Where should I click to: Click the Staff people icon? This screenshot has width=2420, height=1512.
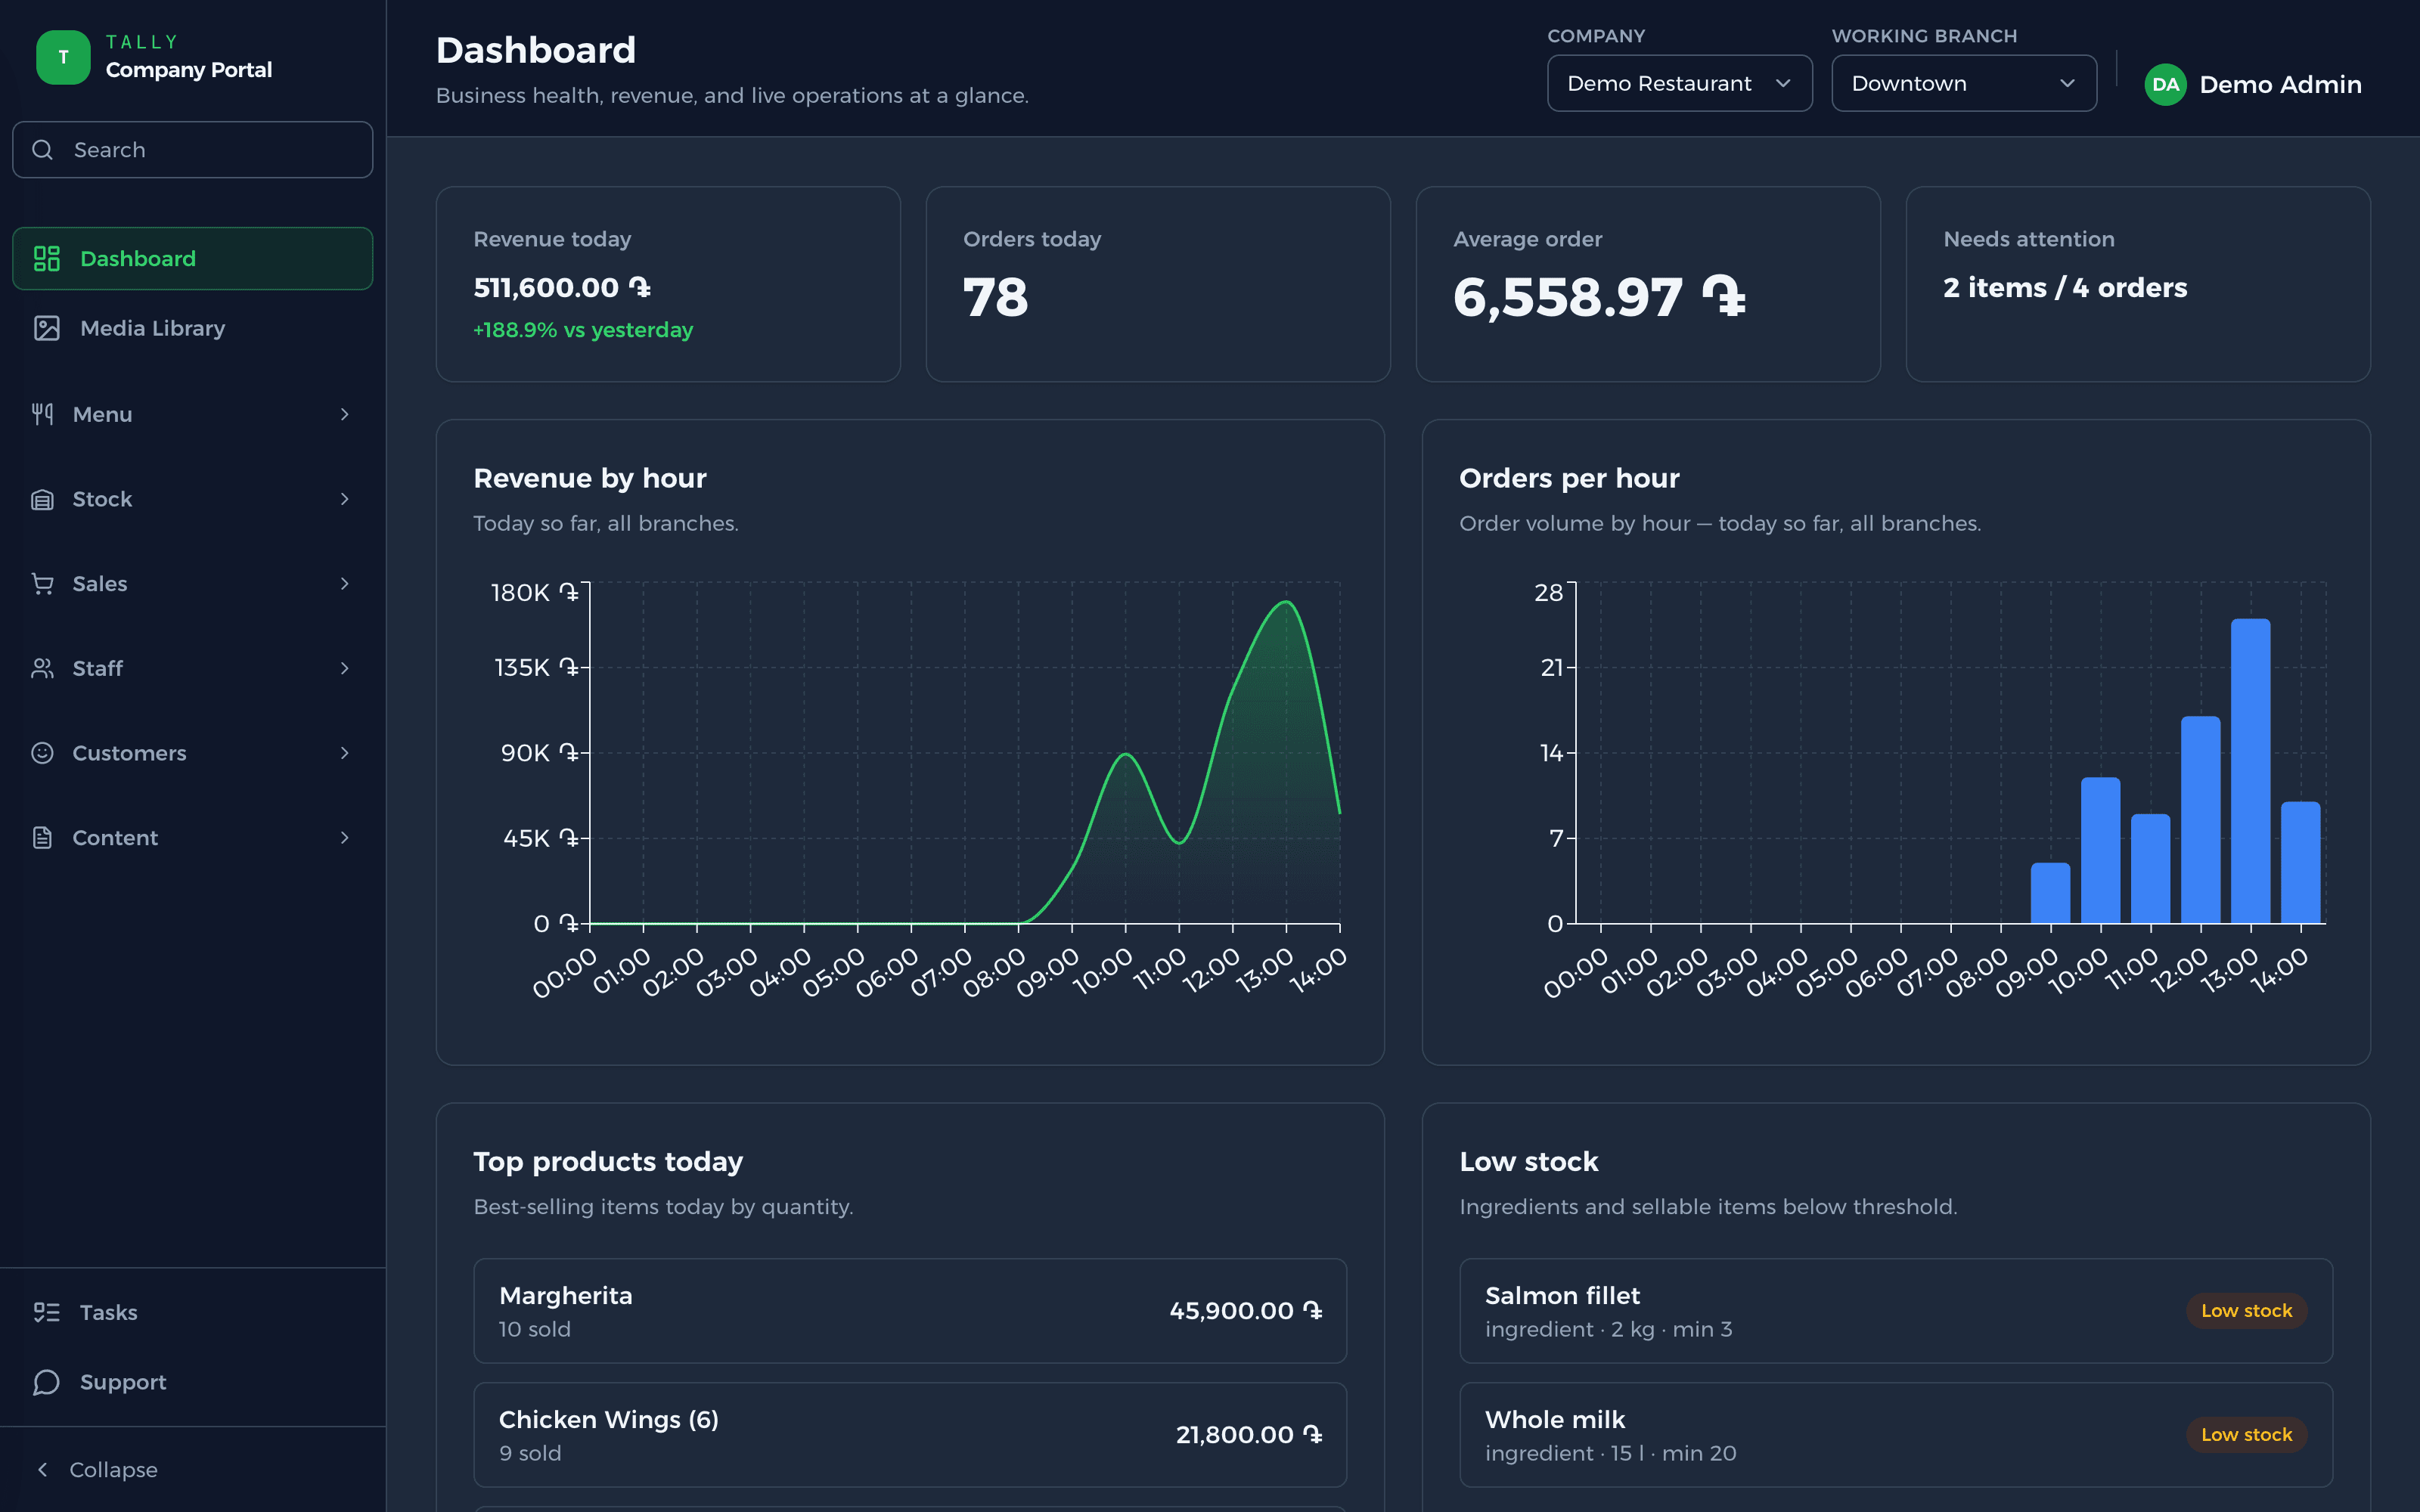point(42,668)
